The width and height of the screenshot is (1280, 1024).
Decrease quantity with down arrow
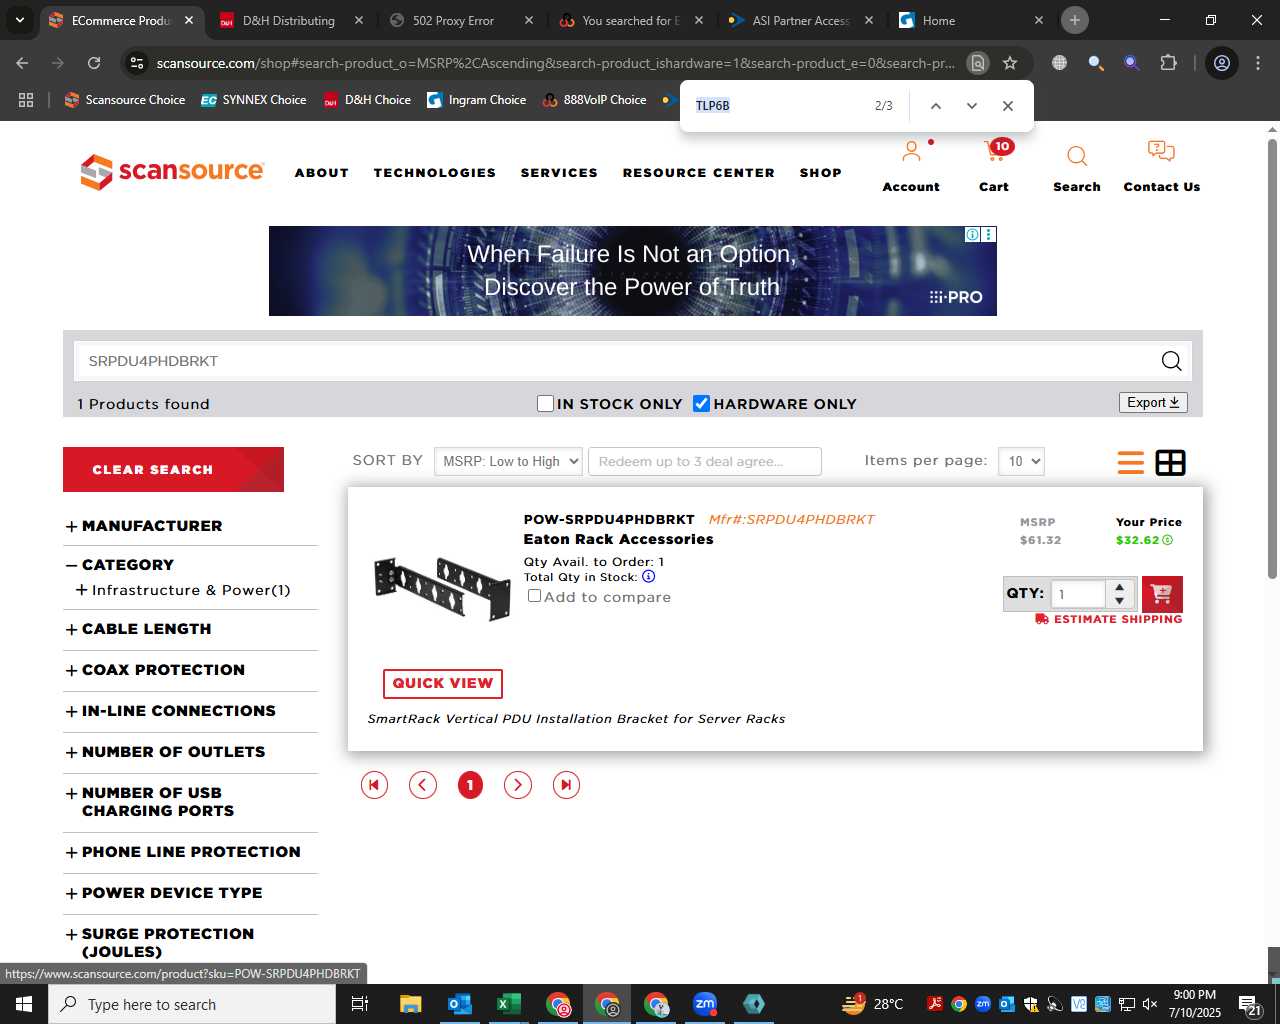click(1120, 601)
